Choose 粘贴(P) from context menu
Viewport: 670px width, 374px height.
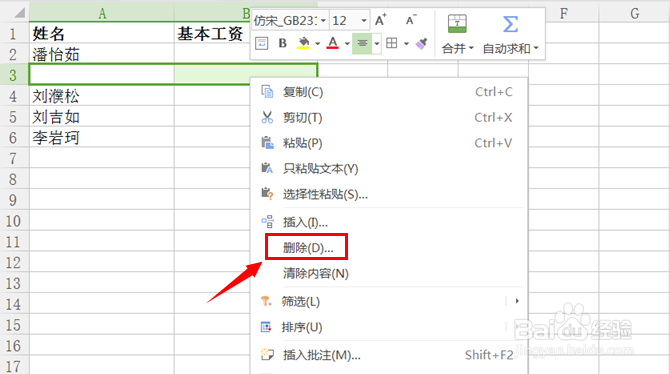point(389,143)
